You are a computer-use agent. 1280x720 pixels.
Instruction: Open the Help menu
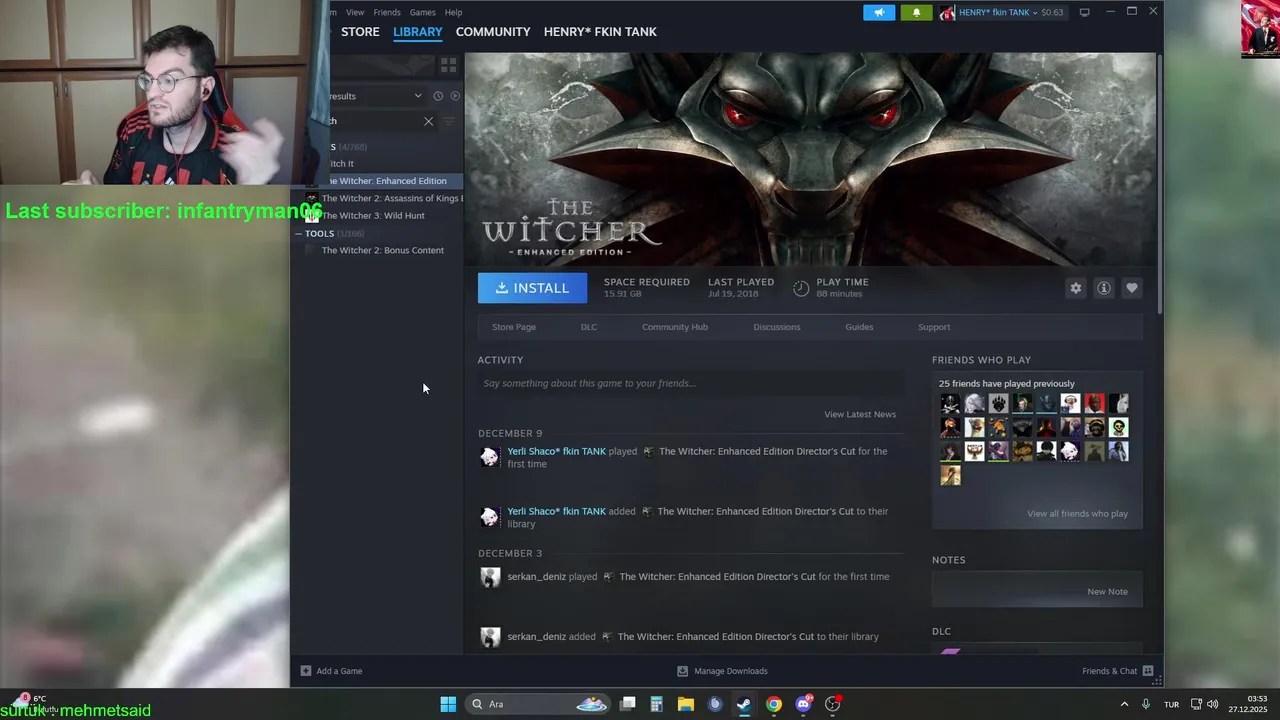click(x=453, y=12)
